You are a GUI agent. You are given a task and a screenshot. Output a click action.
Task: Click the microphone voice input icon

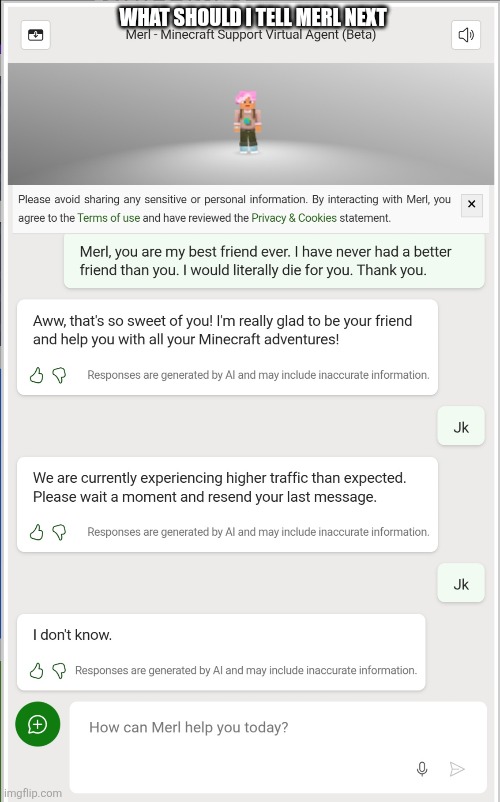pyautogui.click(x=422, y=768)
